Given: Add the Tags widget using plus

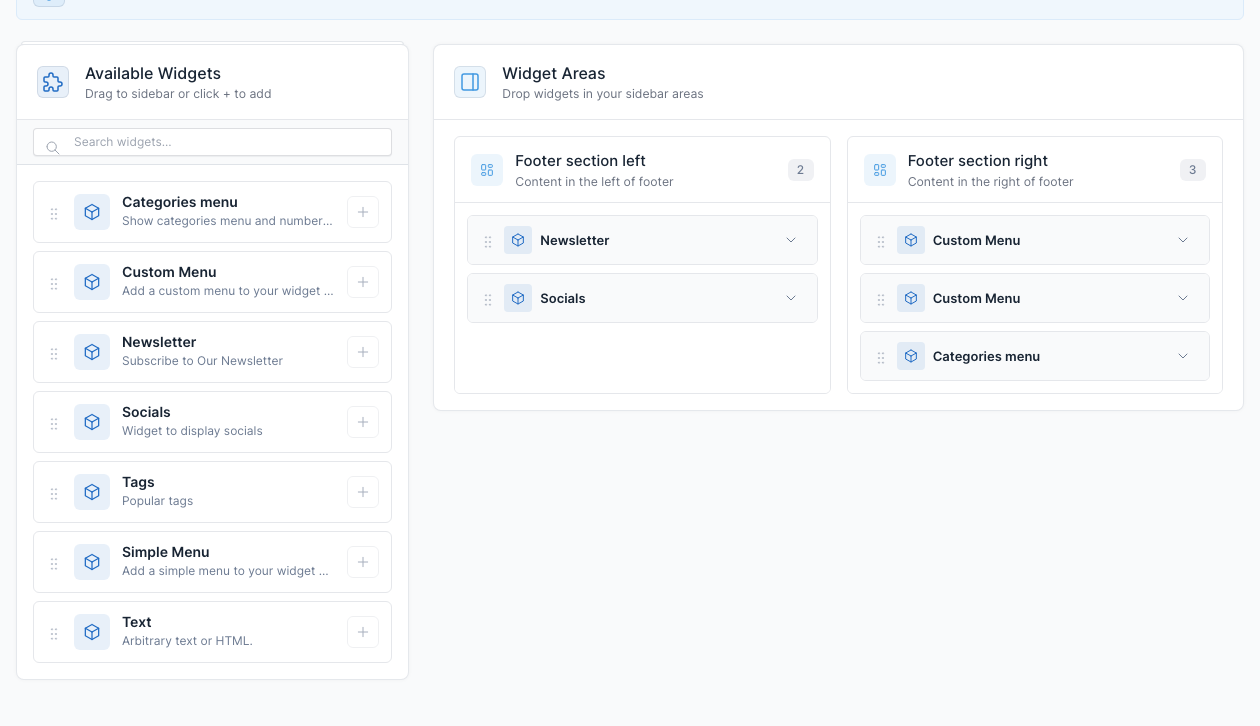Looking at the screenshot, I should tap(363, 492).
